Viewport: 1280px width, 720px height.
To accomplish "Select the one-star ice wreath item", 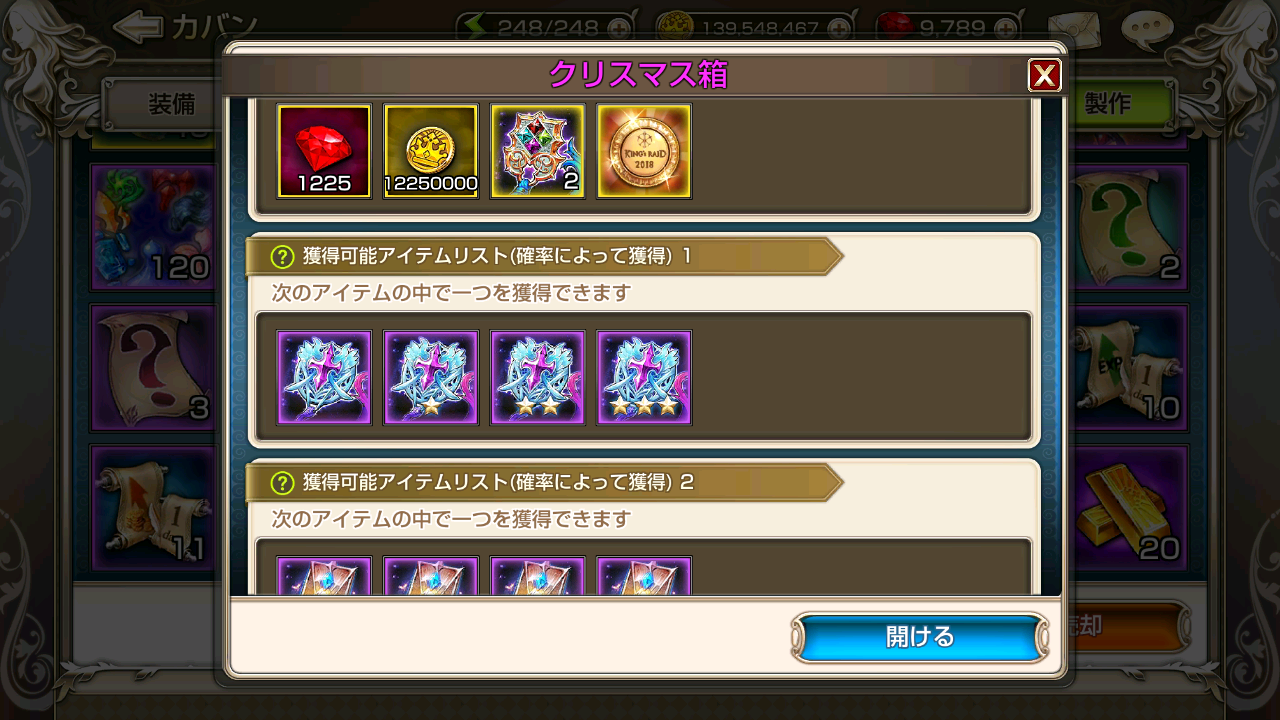I will click(x=431, y=378).
